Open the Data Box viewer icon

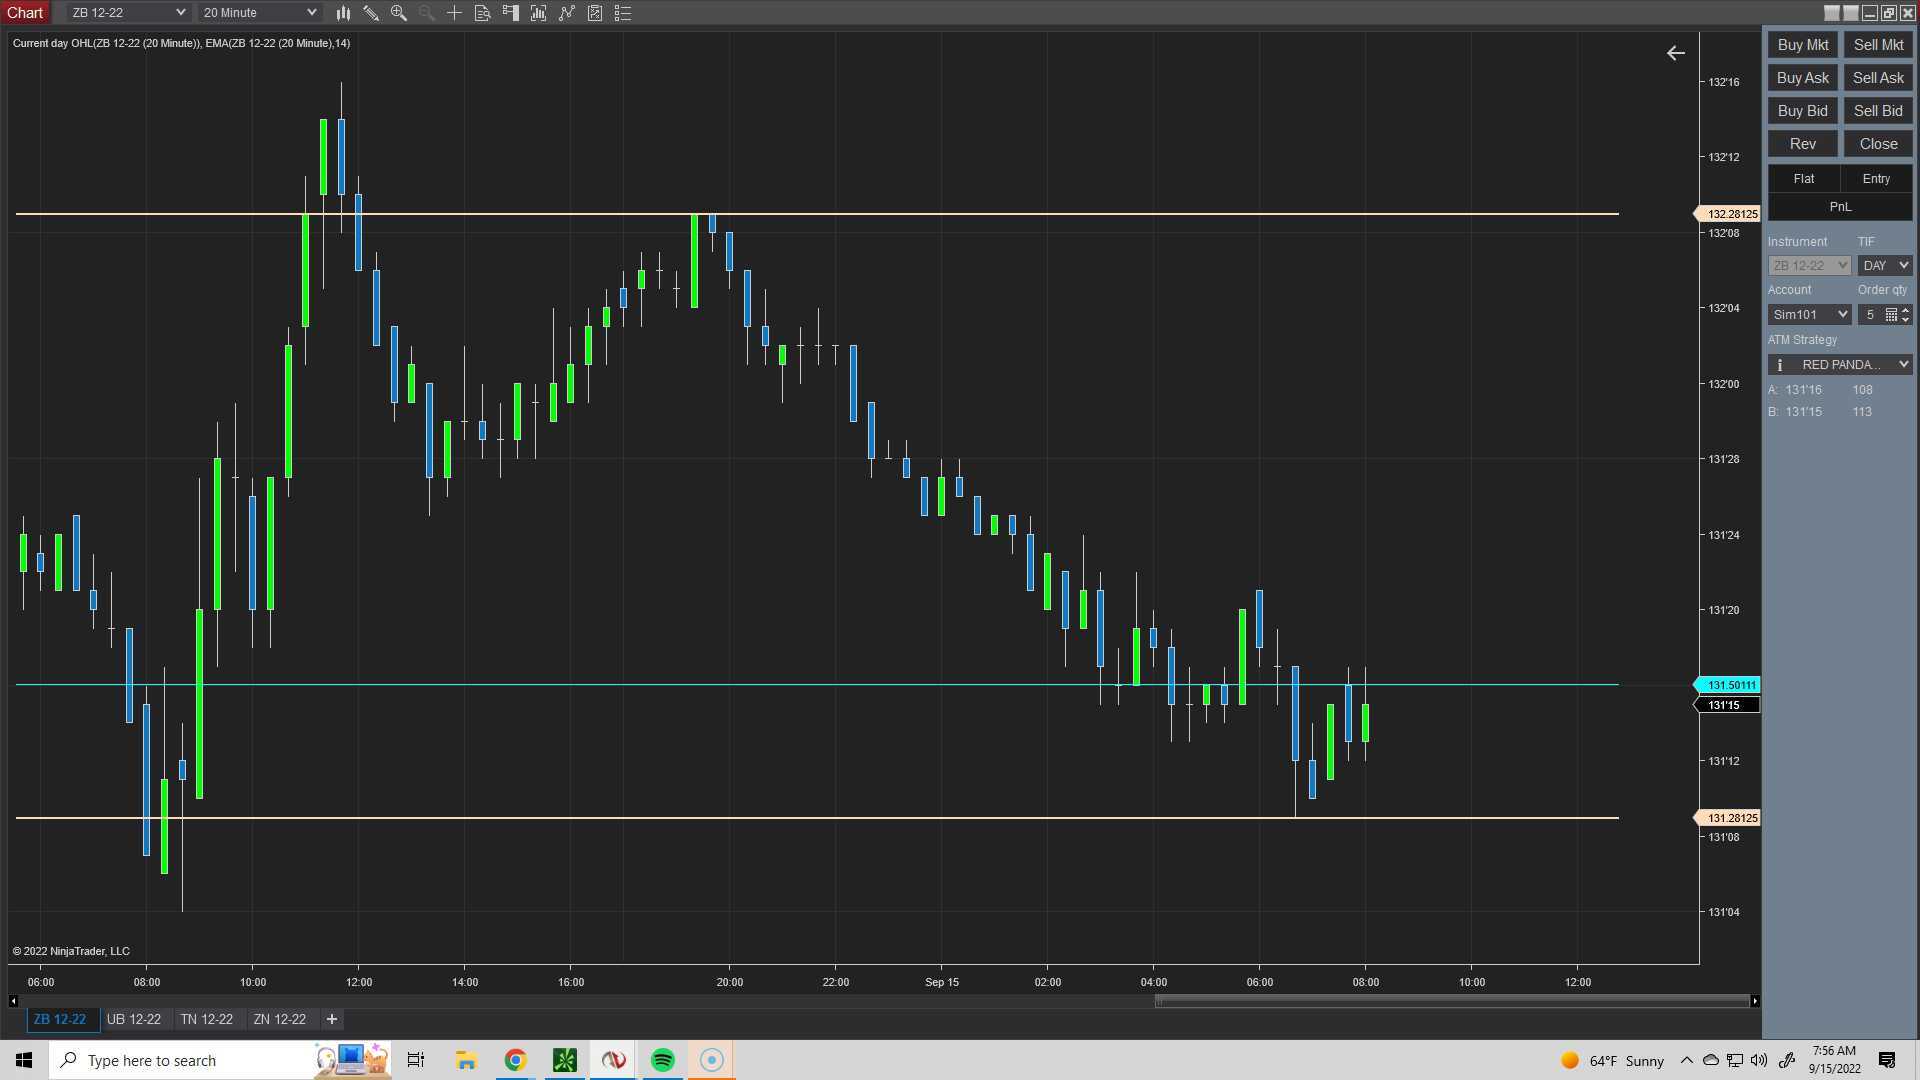pyautogui.click(x=482, y=13)
